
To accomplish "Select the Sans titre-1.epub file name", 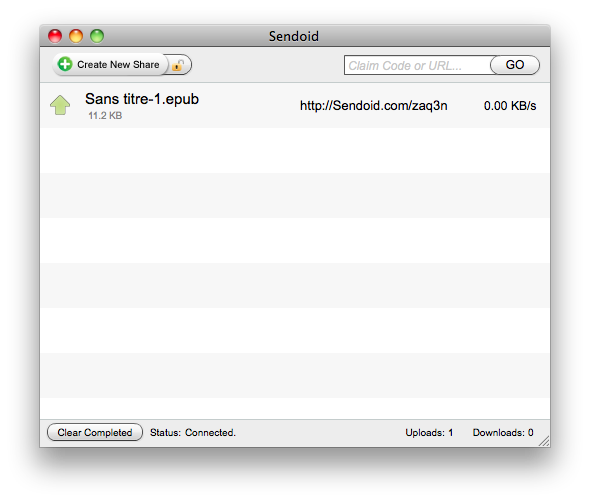I will click(142, 99).
